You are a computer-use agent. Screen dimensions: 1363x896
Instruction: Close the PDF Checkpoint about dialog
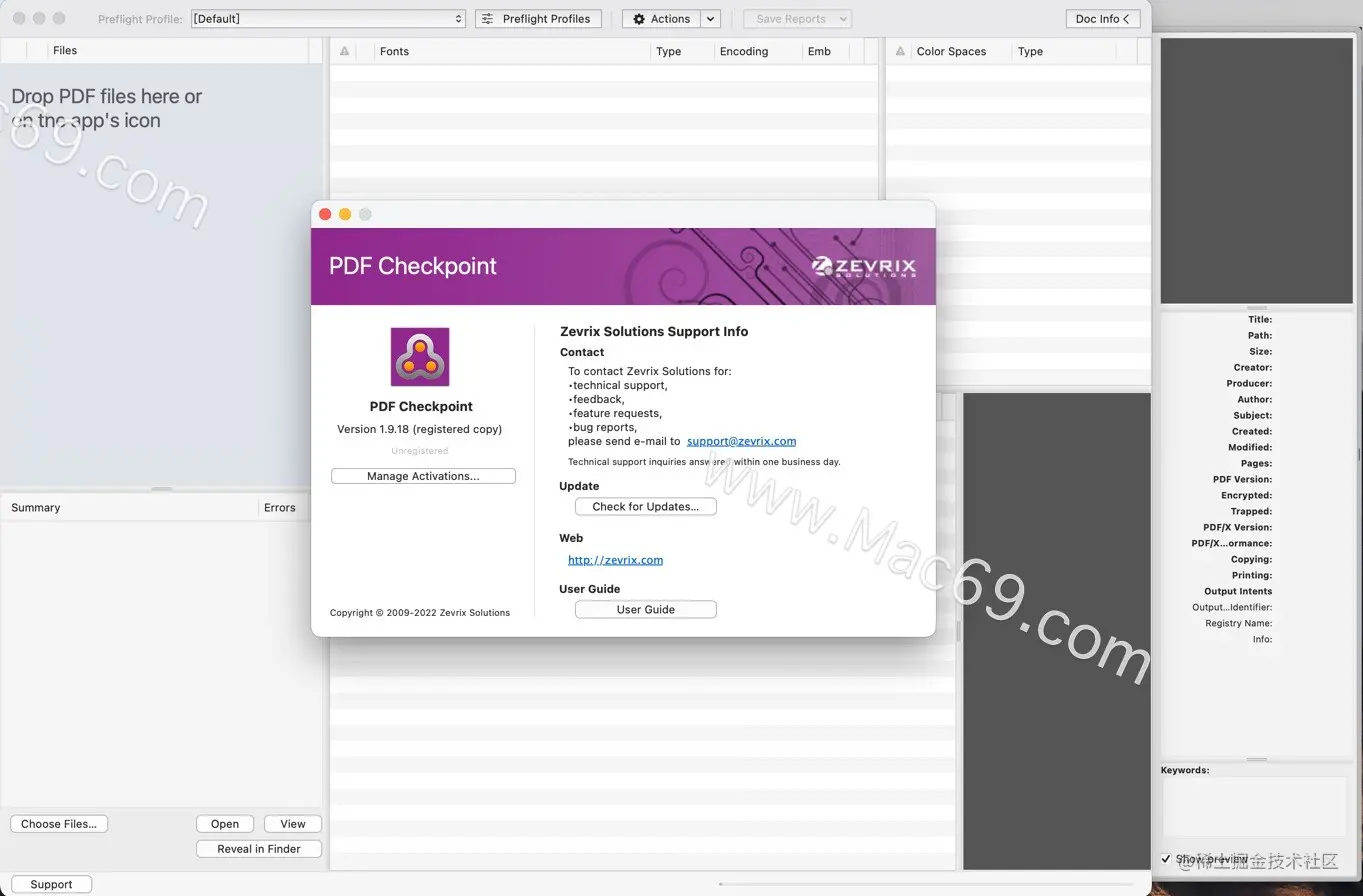325,214
